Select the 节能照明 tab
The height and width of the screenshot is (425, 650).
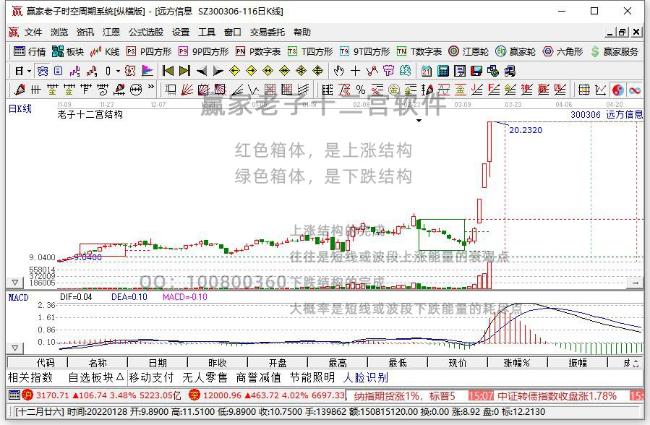point(312,377)
